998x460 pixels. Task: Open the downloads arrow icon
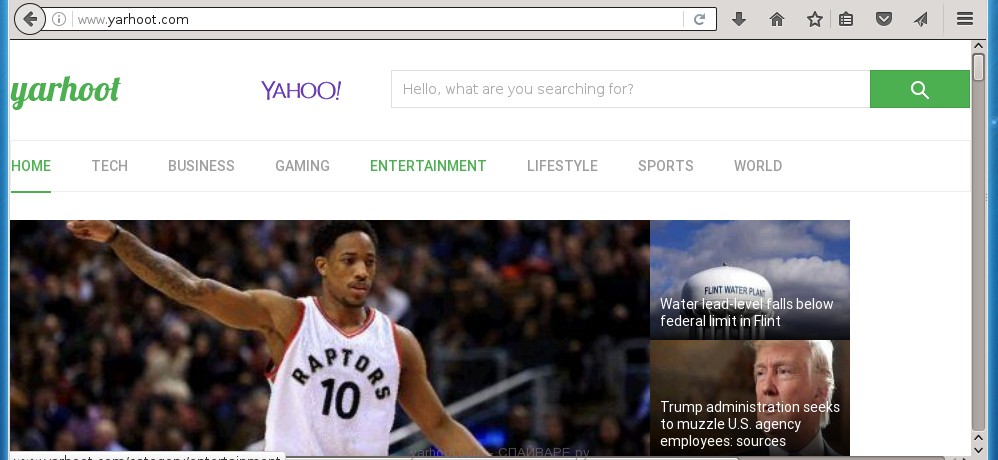739,19
